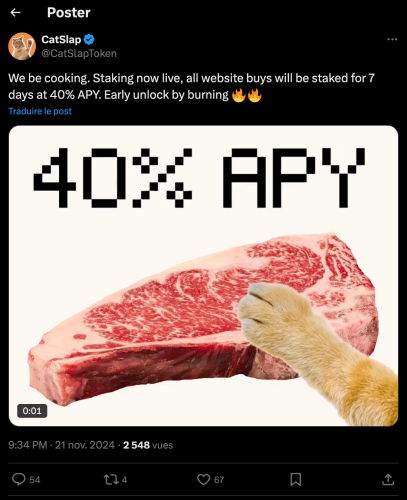Play the 40% APY steak video
The image size is (407, 500).
click(x=203, y=276)
